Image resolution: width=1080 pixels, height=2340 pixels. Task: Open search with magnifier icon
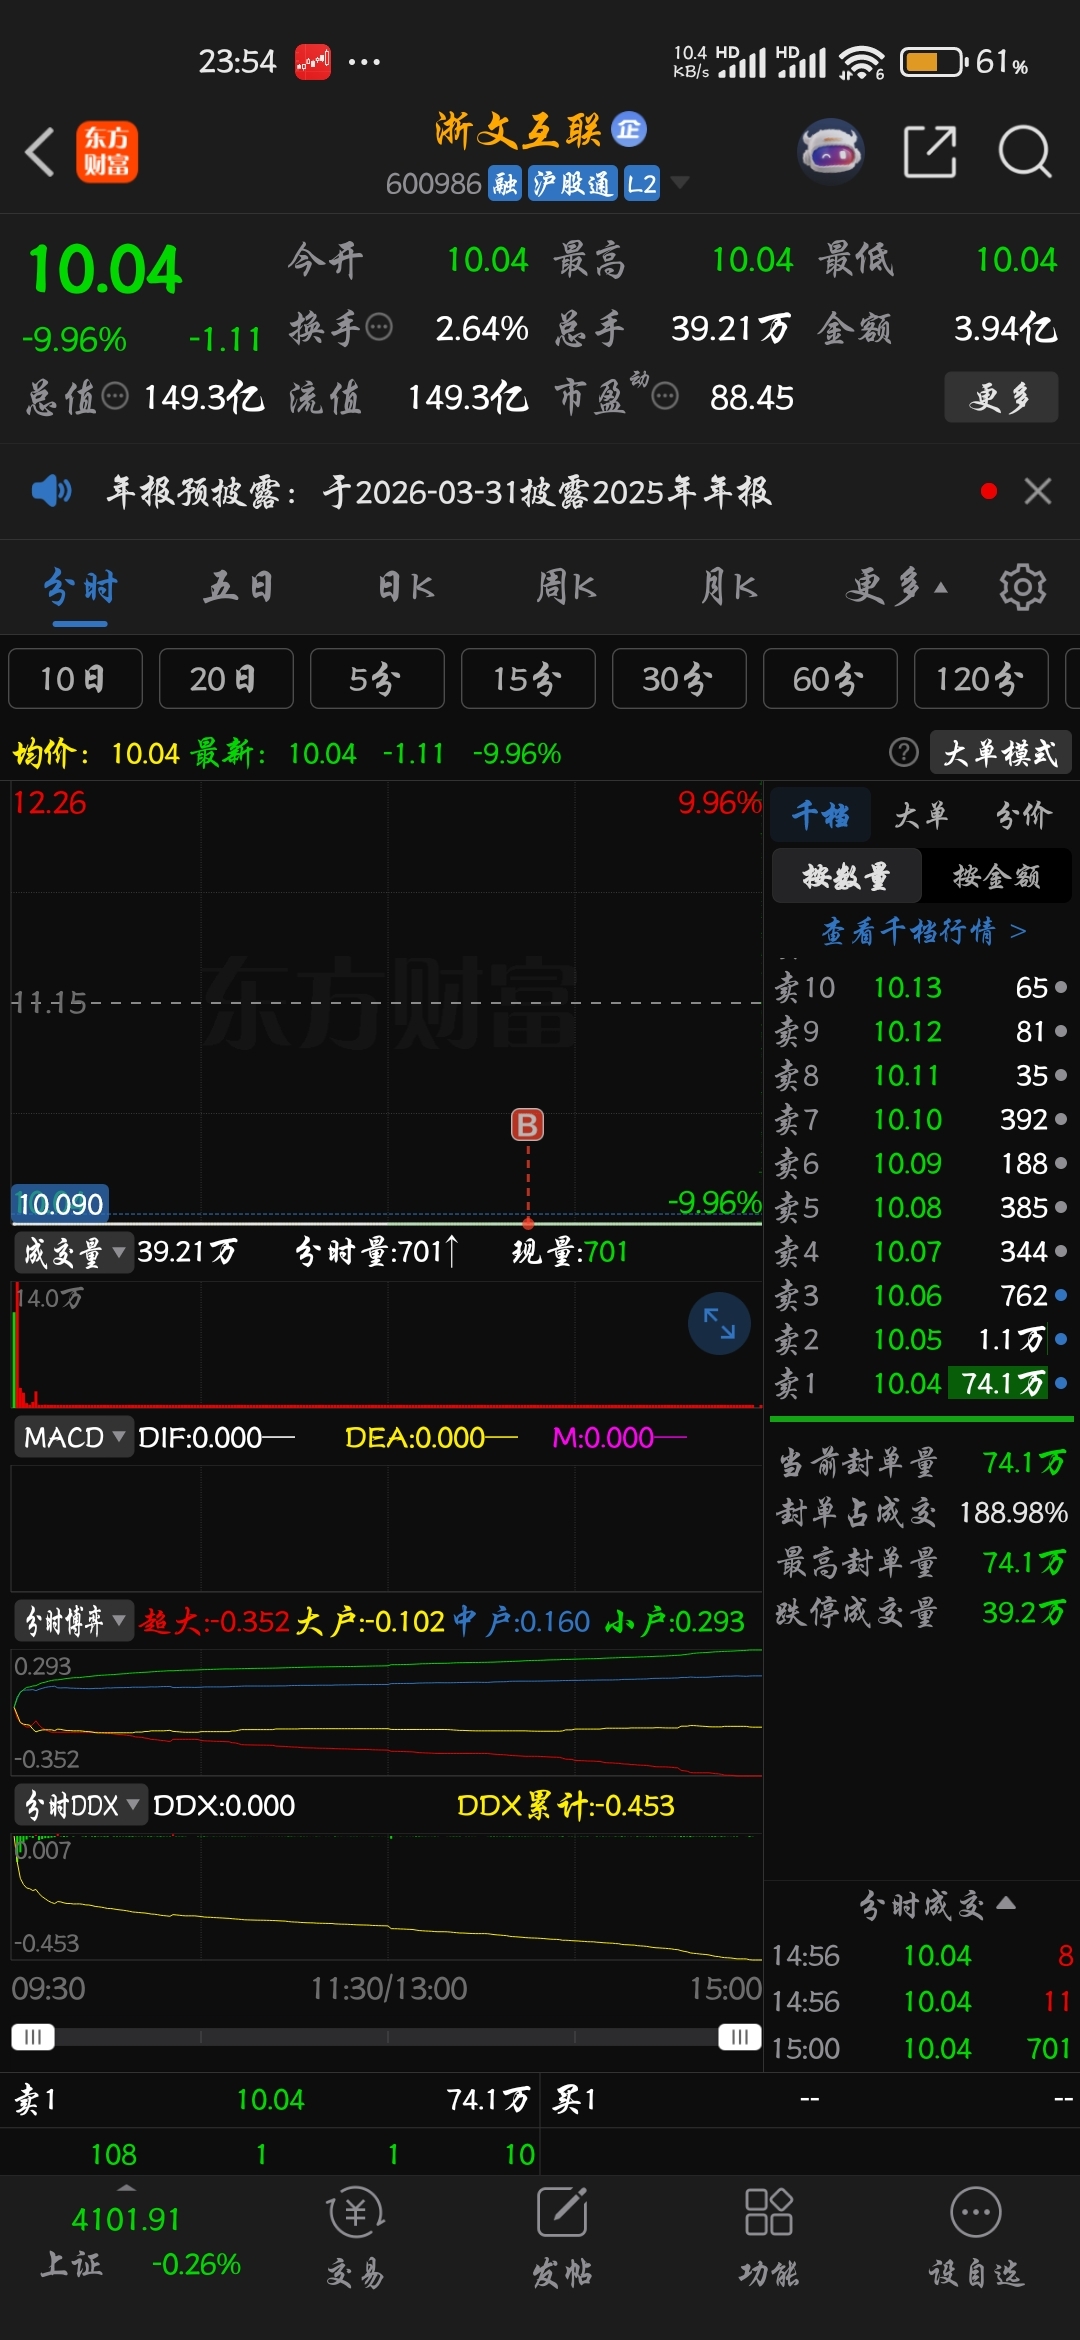click(x=1025, y=152)
